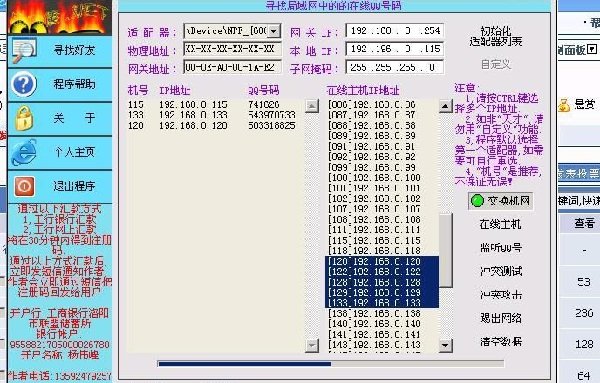This screenshot has width=600, height=383.
Task: Click the 清空数据 button
Action: (x=501, y=341)
